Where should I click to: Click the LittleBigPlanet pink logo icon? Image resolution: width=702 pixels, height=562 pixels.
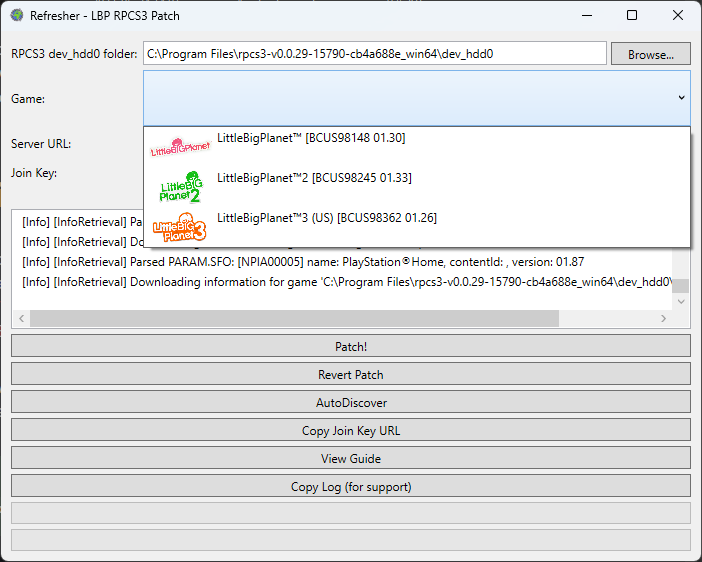tap(180, 147)
